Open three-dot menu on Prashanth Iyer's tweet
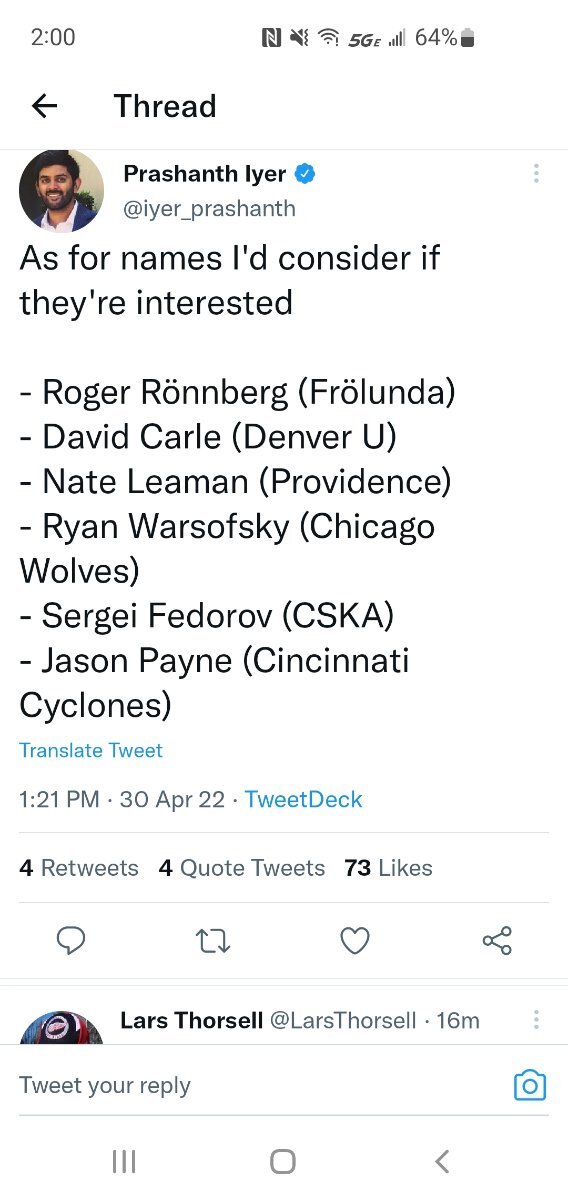 point(537,174)
